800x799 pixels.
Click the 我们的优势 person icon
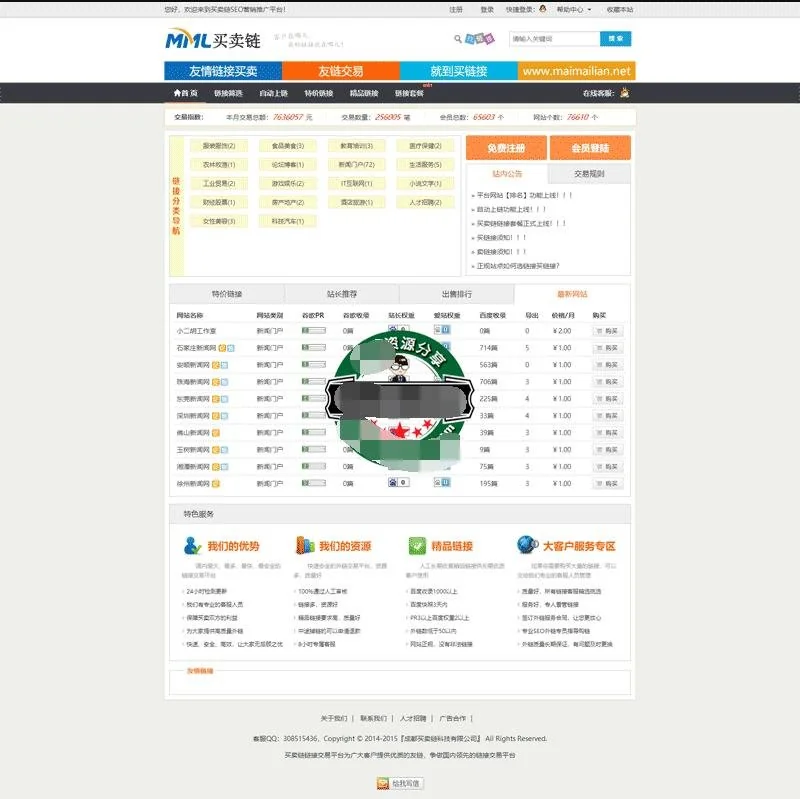(192, 546)
